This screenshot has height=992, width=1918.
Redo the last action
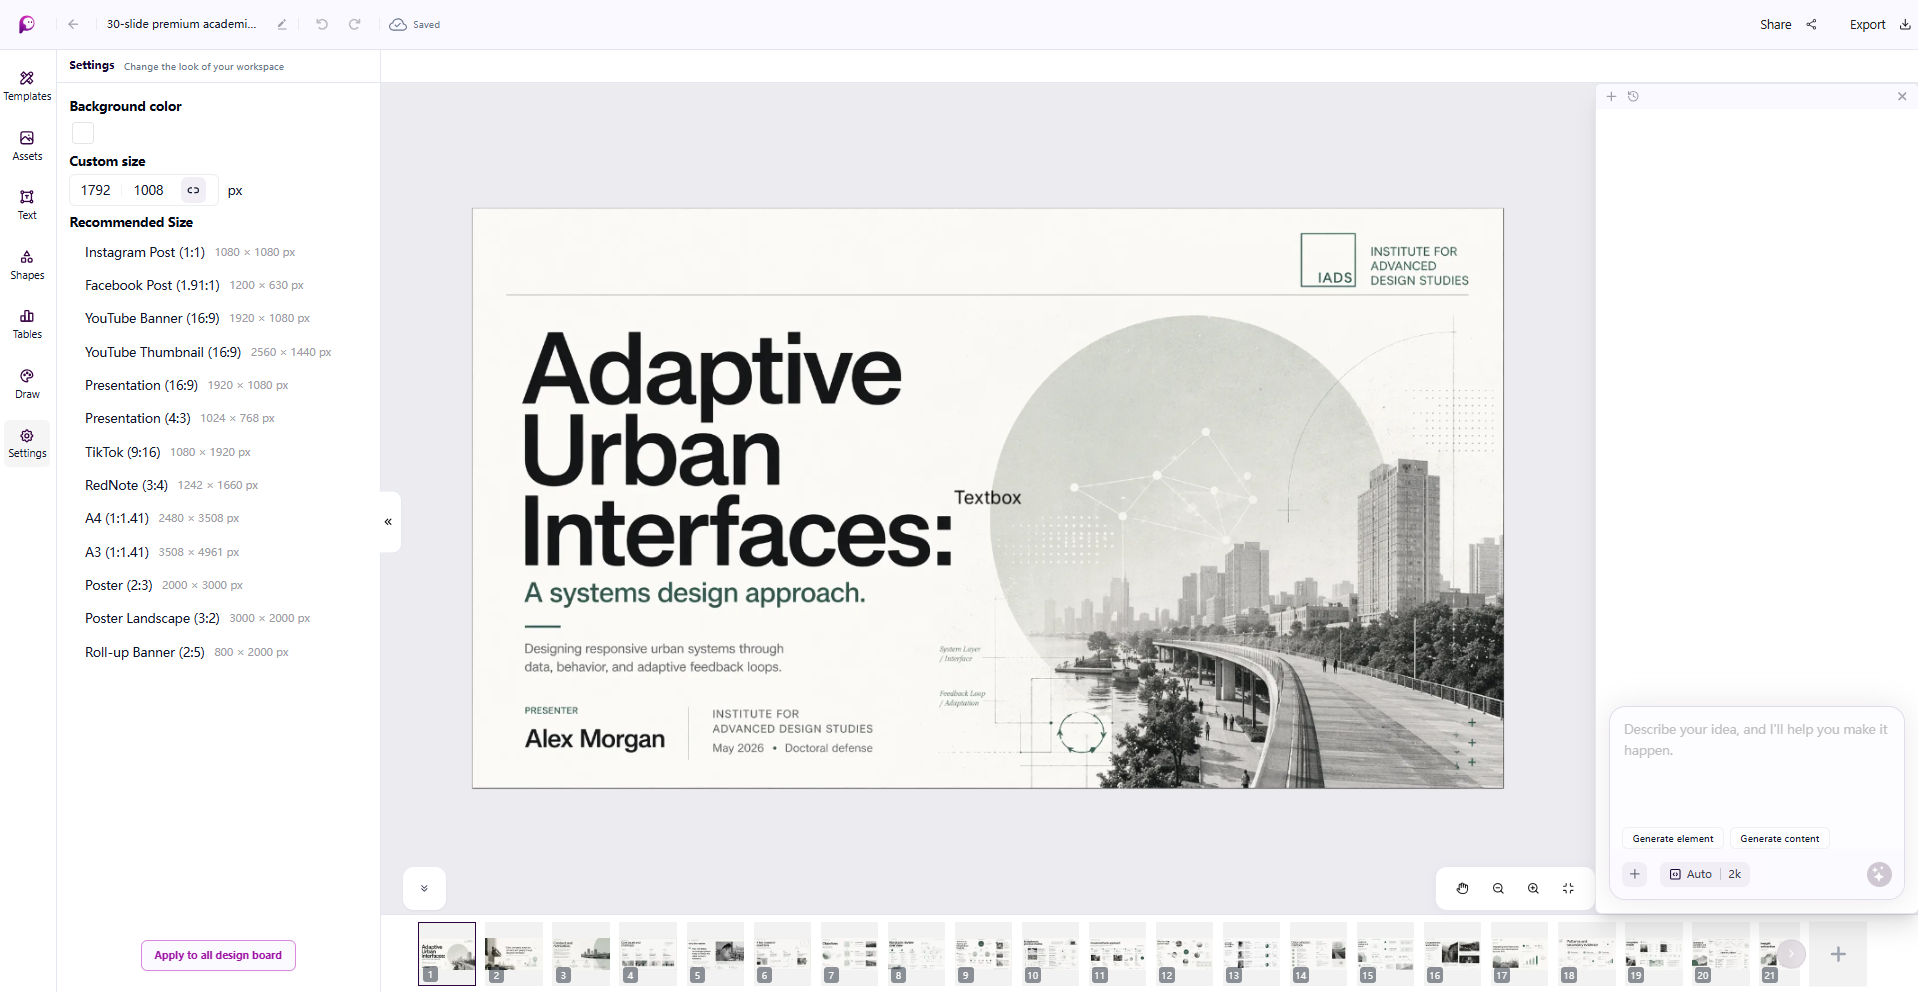[354, 24]
